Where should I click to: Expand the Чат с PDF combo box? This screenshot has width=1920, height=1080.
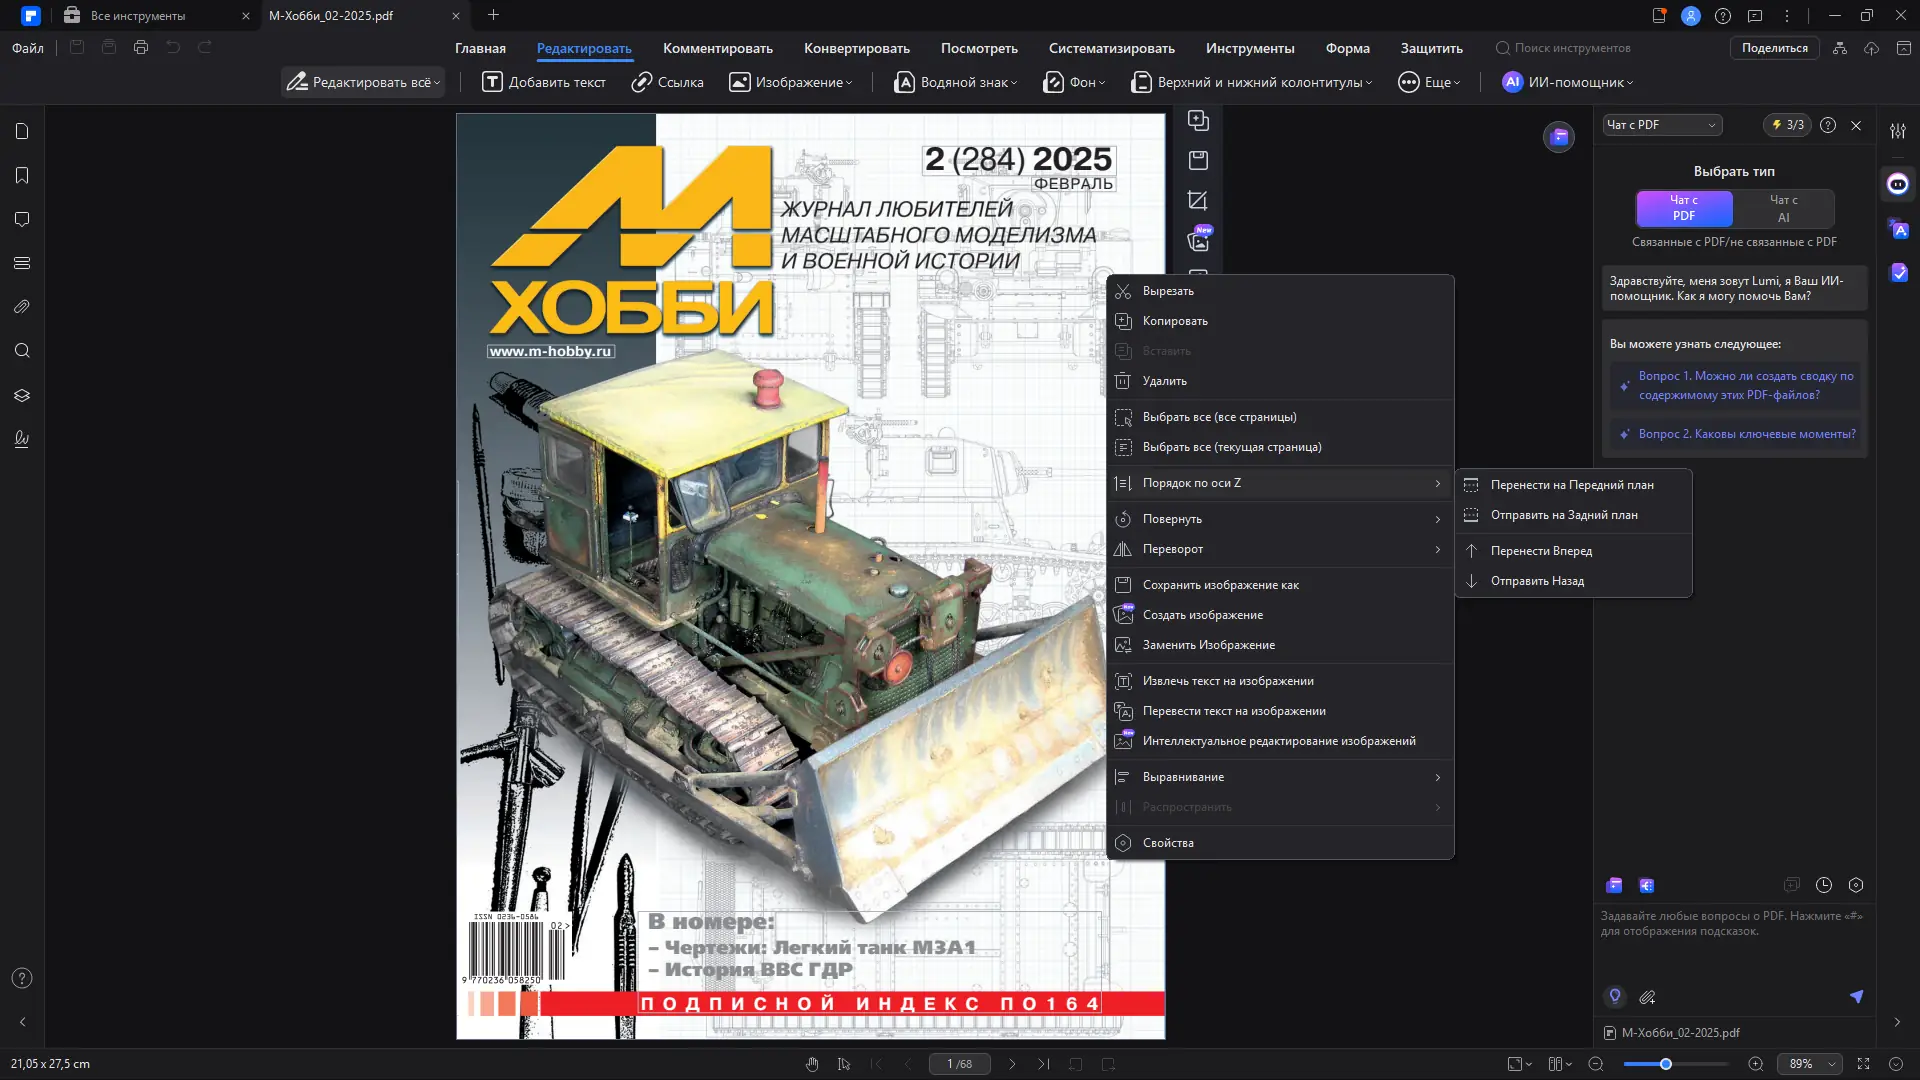pyautogui.click(x=1661, y=125)
